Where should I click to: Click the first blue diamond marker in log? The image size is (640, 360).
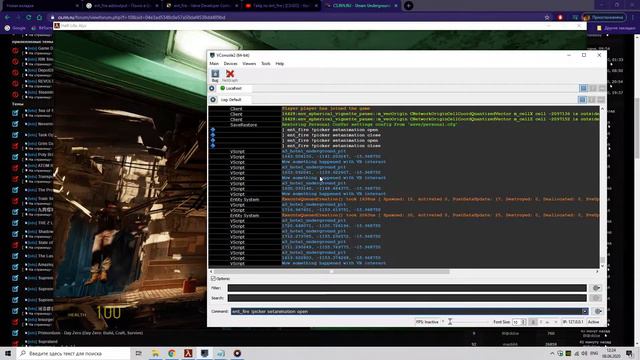click(213, 130)
